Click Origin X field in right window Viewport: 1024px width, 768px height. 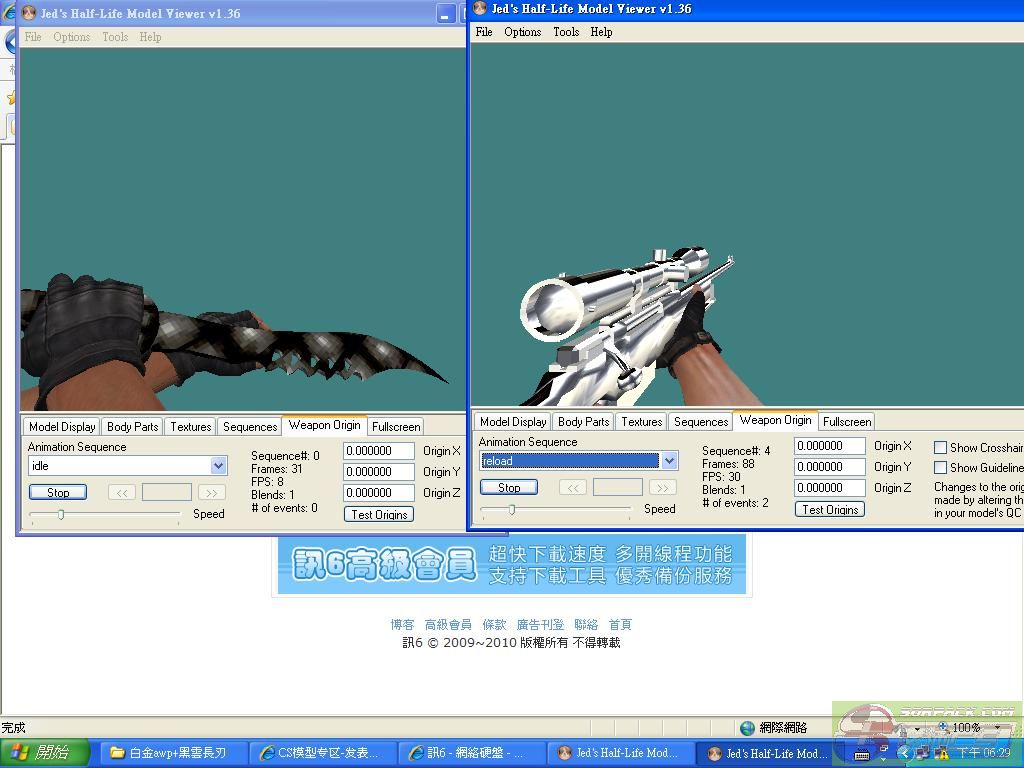[x=829, y=446]
